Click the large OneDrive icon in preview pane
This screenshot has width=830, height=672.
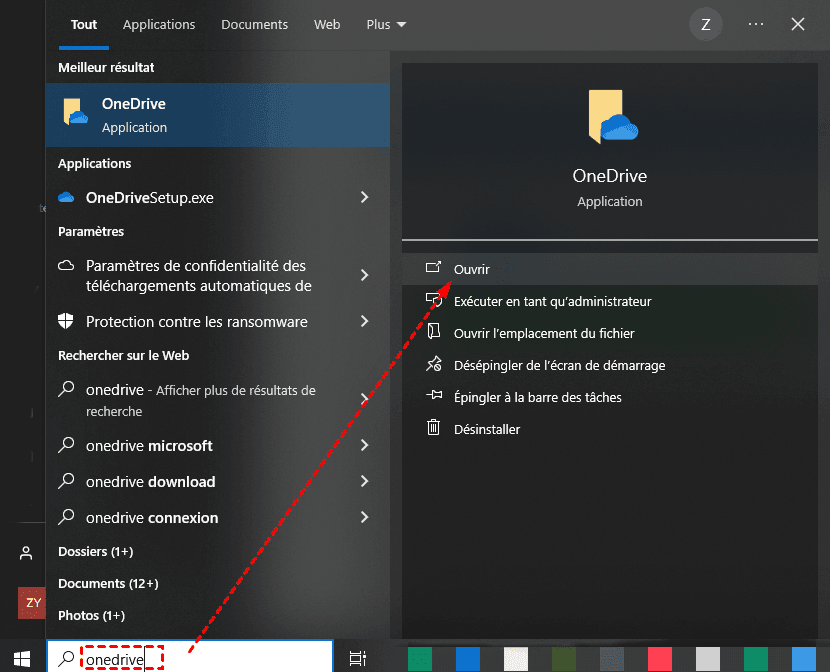coord(612,116)
